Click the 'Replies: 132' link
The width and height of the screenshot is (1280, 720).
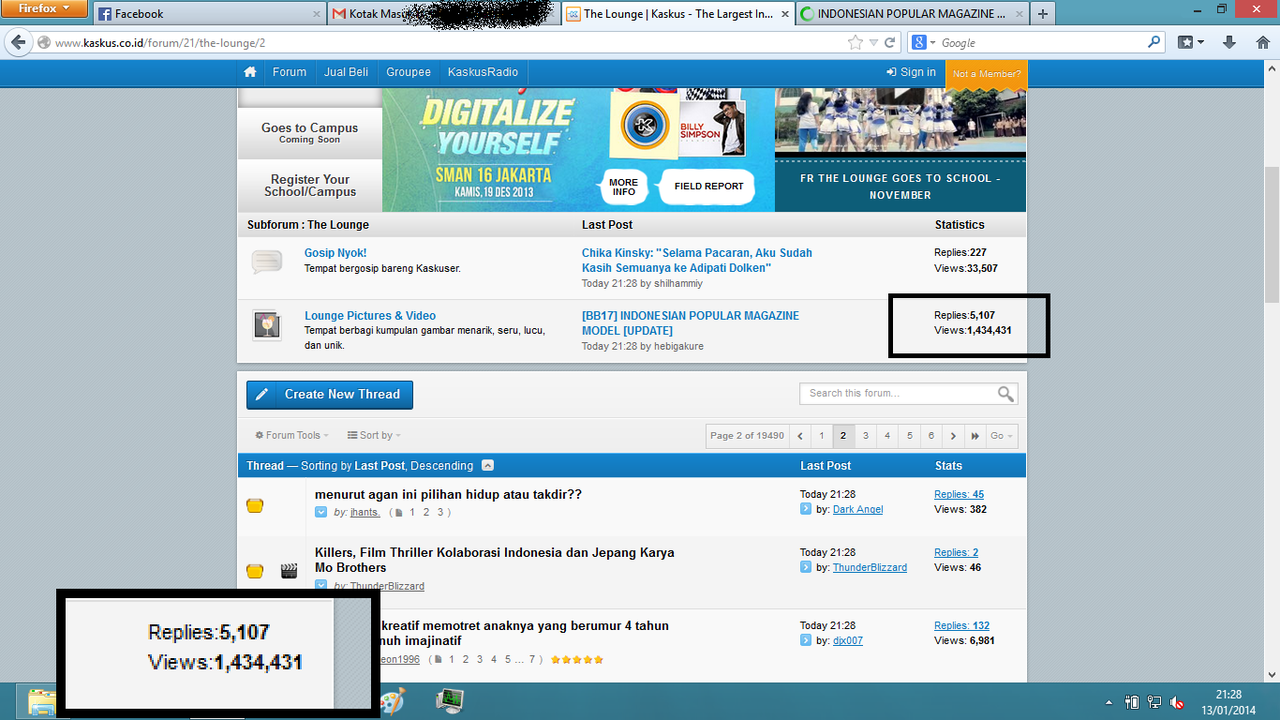coord(962,626)
